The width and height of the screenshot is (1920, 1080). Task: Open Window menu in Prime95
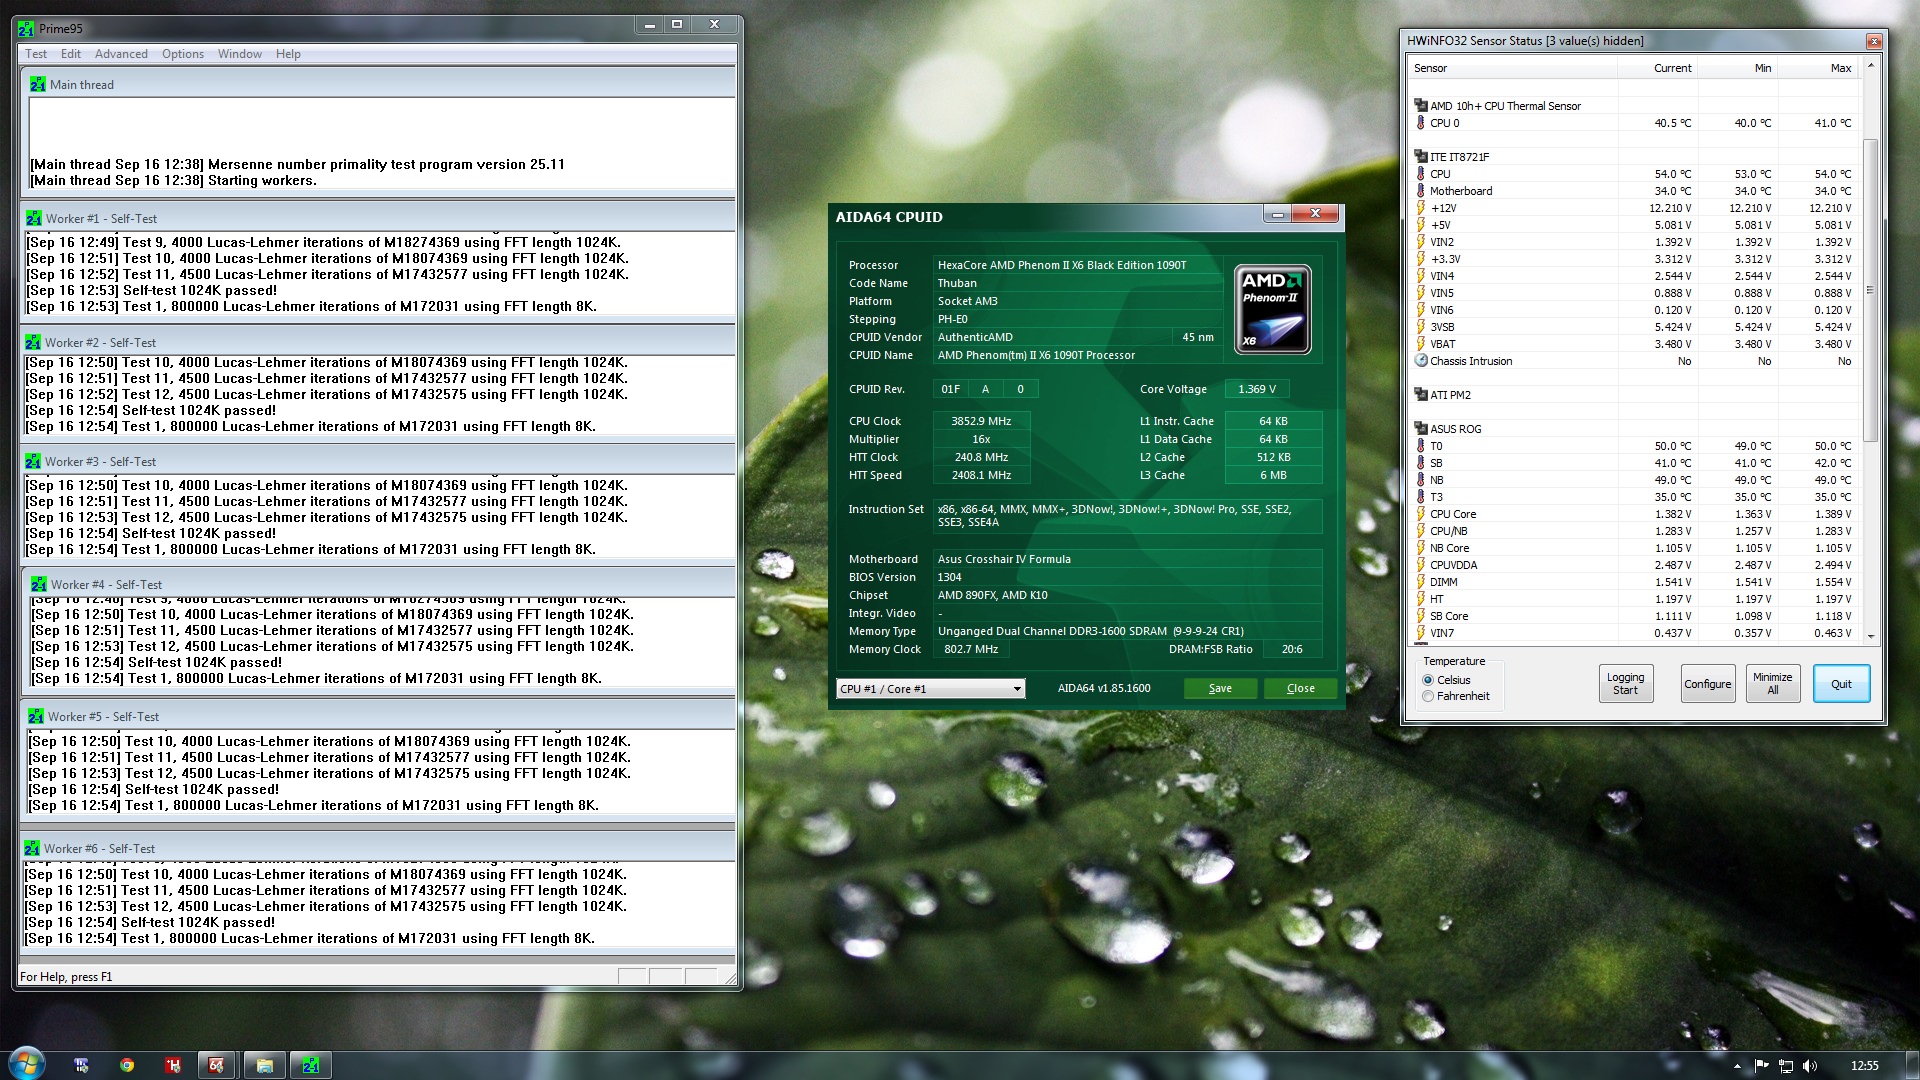point(240,54)
